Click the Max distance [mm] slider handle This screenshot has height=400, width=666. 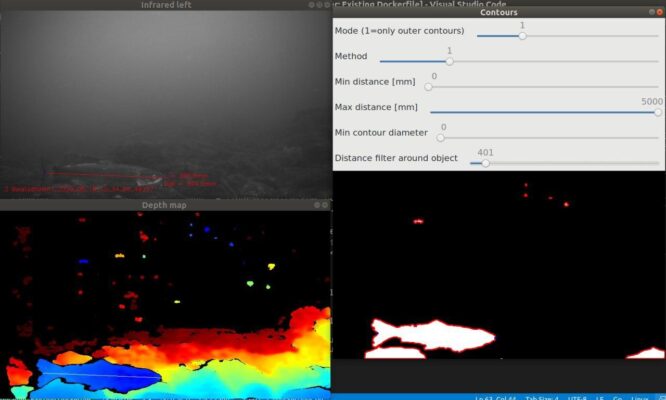click(x=658, y=113)
